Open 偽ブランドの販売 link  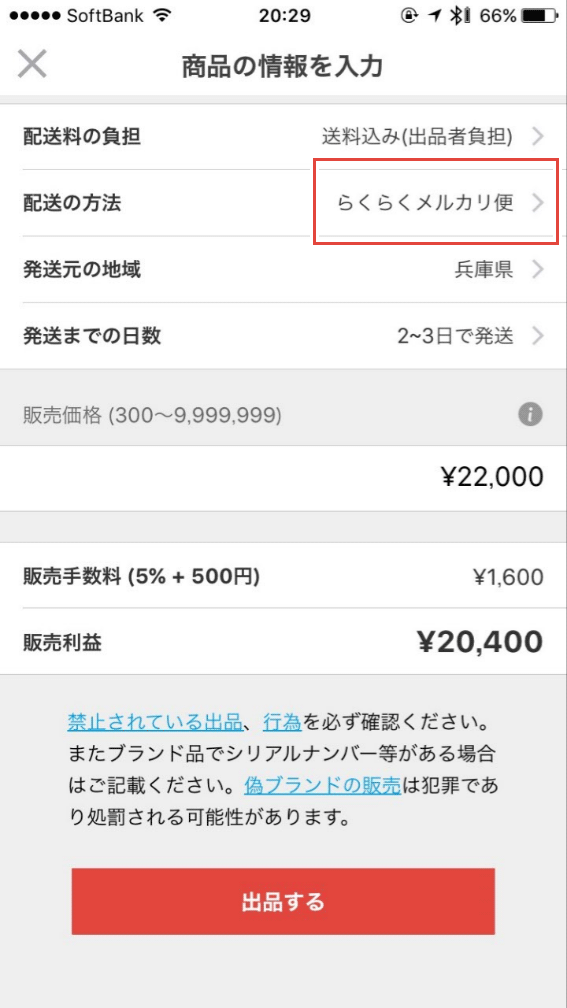(x=323, y=785)
